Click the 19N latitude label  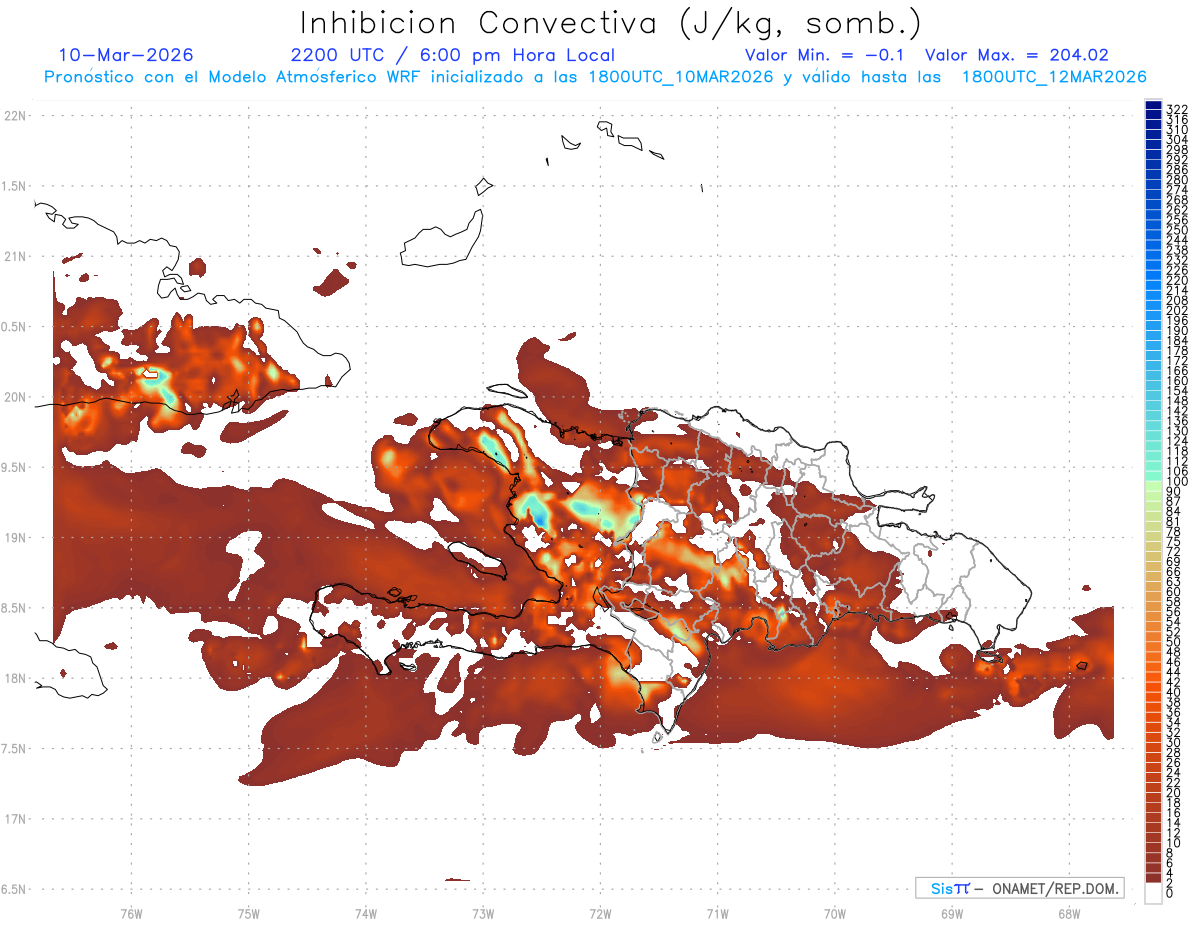tap(14, 538)
